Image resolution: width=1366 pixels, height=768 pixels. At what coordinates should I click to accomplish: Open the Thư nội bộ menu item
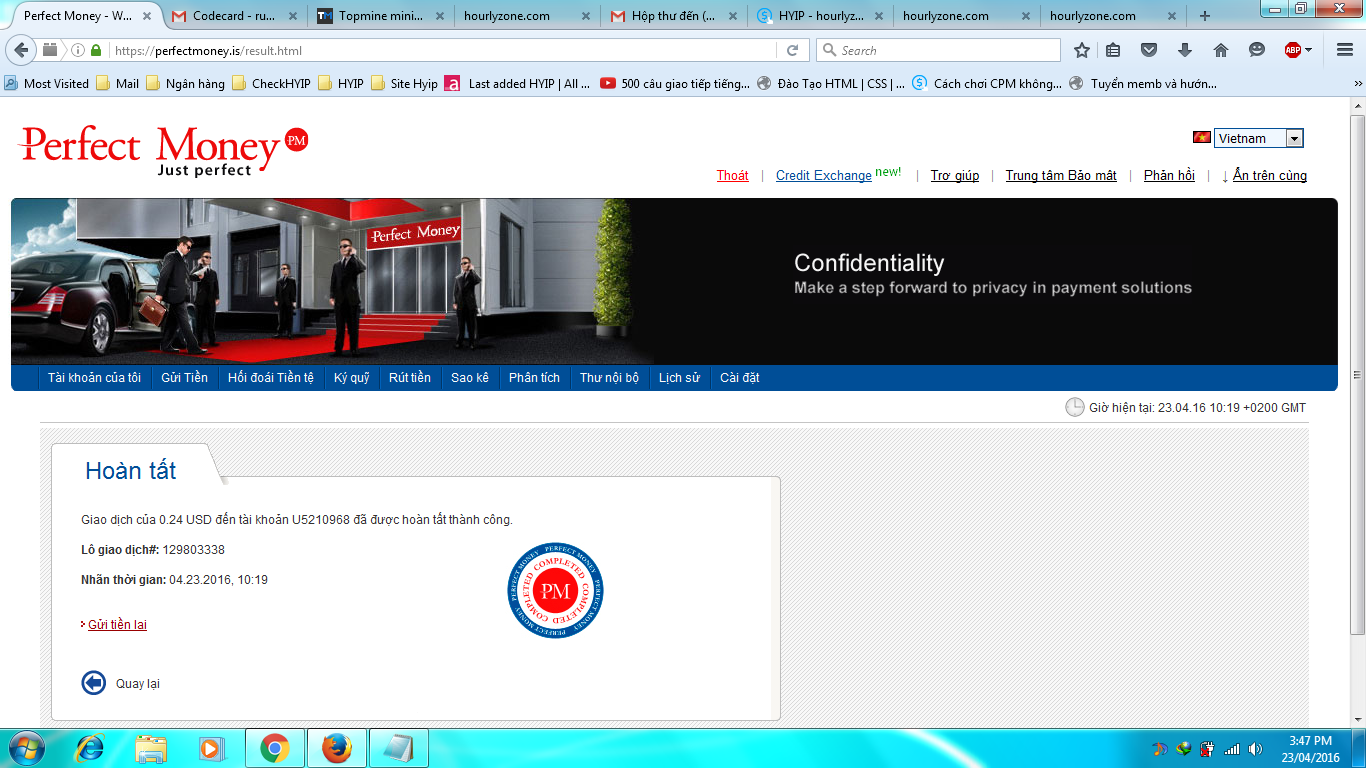click(x=609, y=377)
